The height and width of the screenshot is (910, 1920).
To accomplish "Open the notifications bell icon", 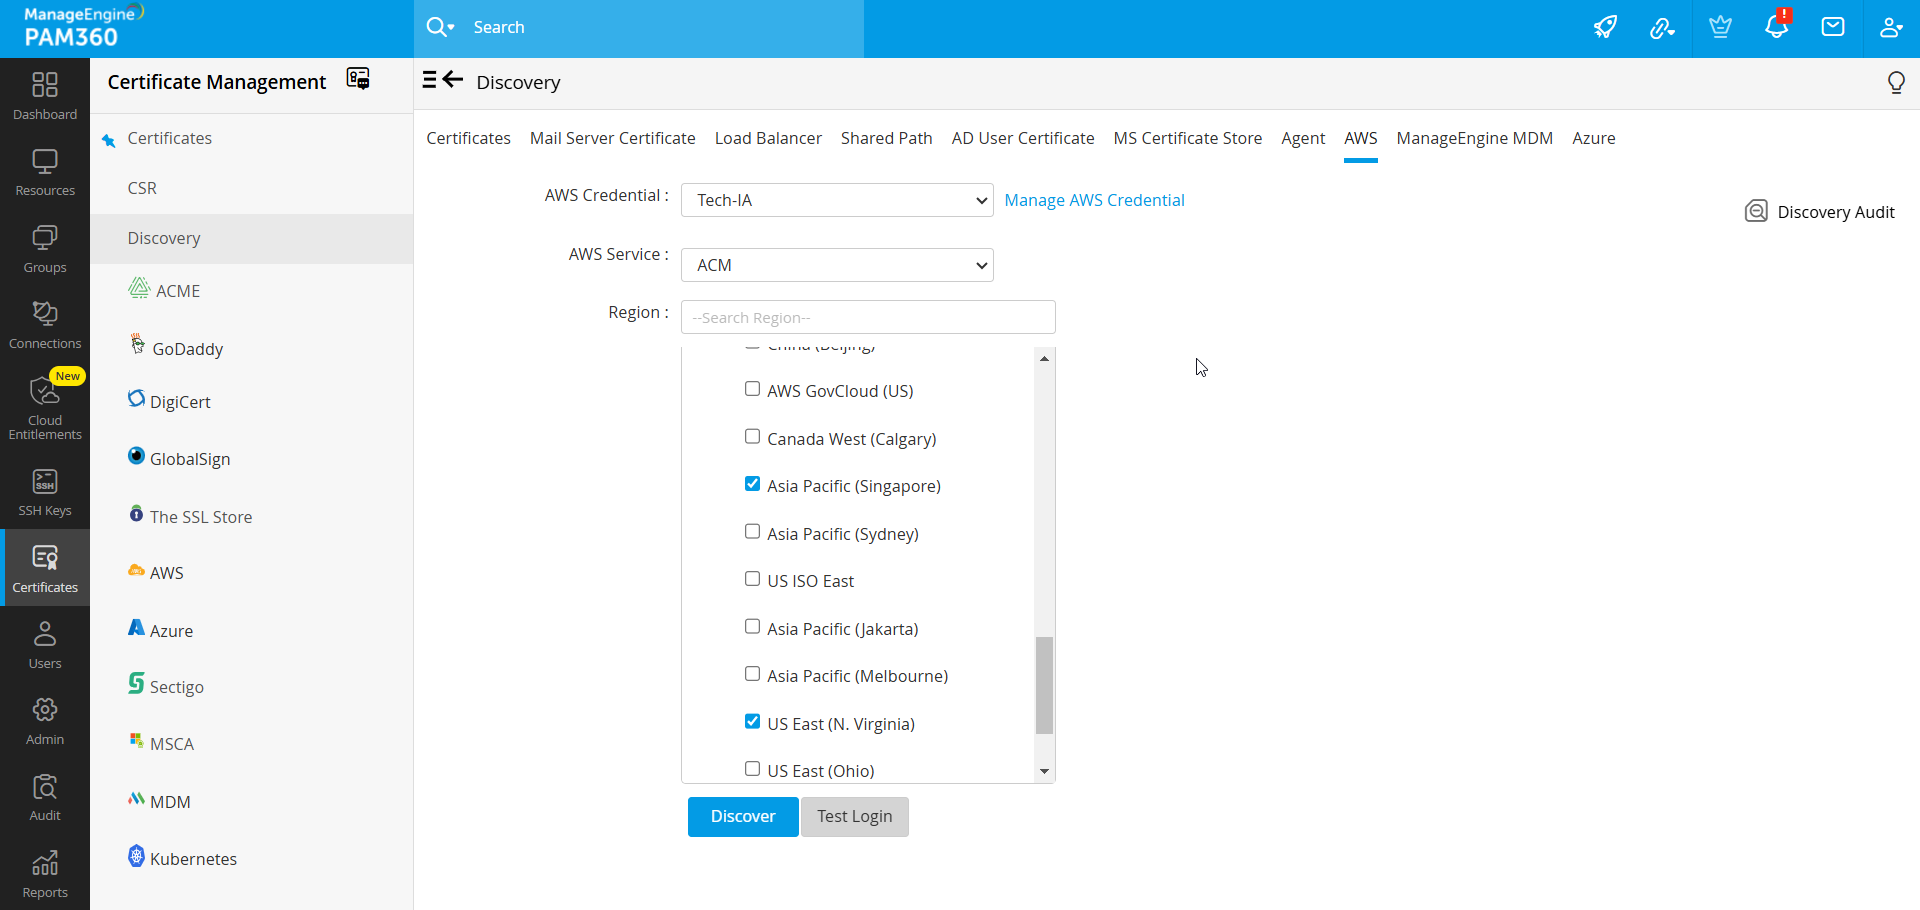I will [1776, 28].
